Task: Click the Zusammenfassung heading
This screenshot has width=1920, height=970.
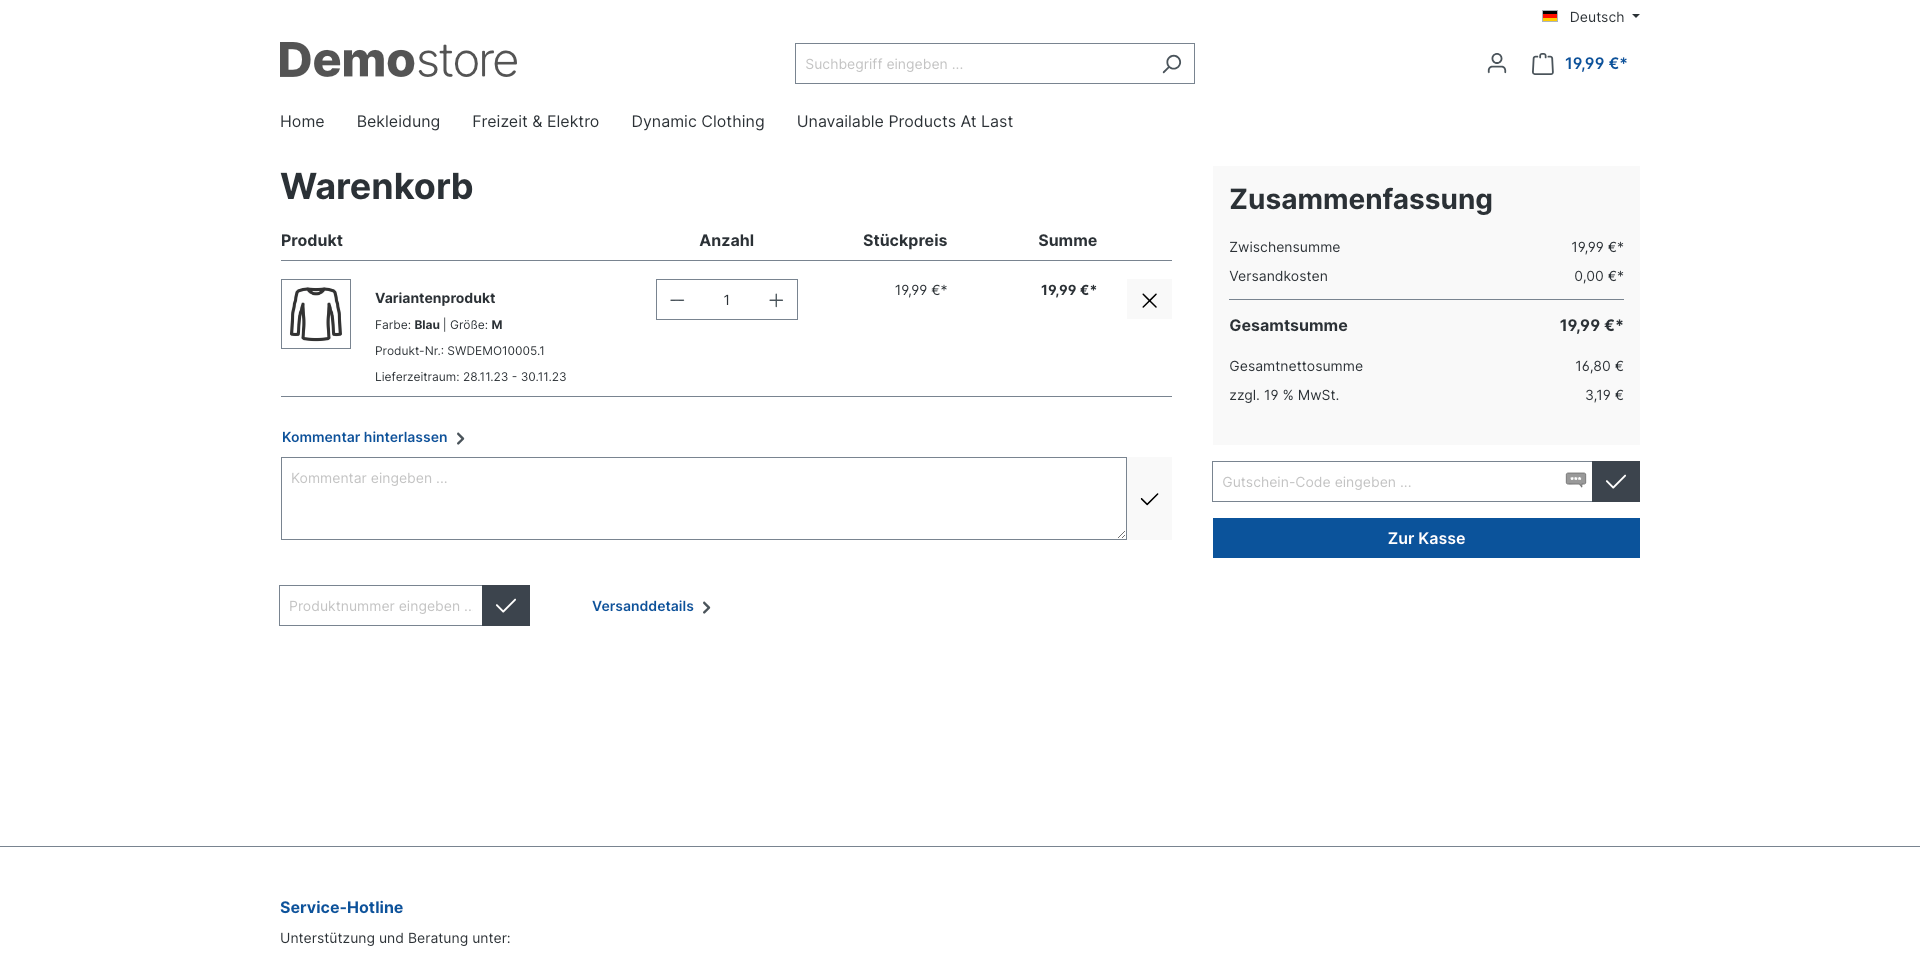Action: pyautogui.click(x=1361, y=199)
